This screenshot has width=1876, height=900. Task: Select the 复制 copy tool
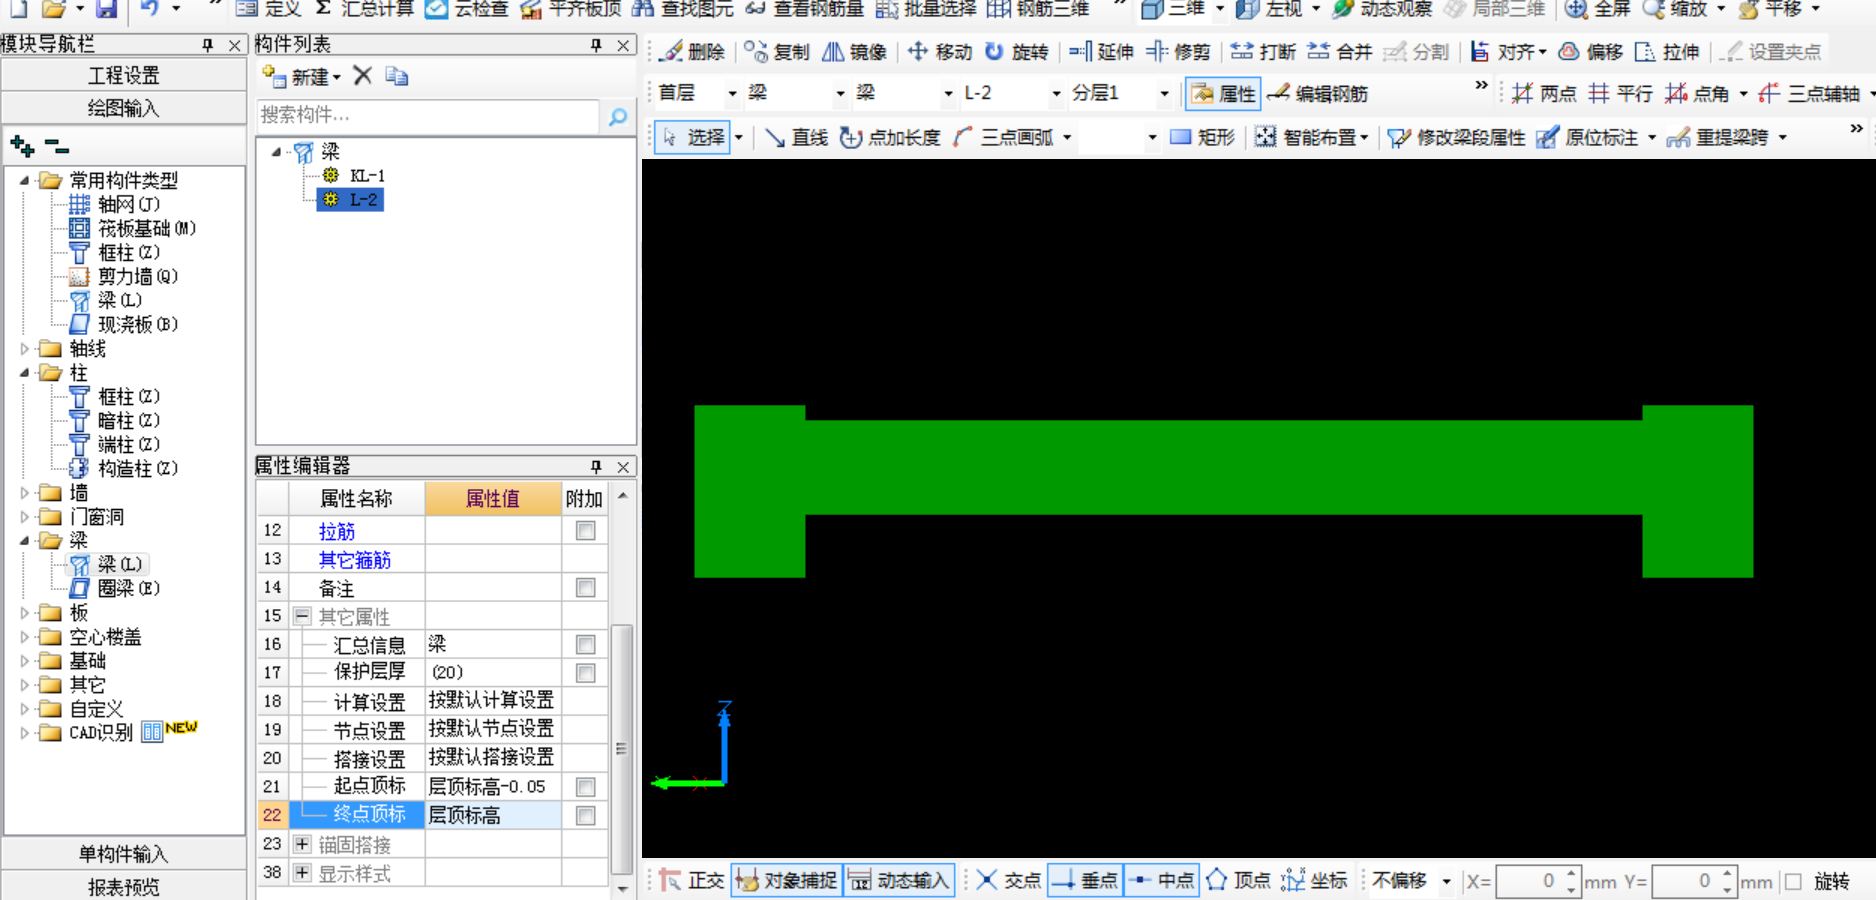[x=777, y=52]
